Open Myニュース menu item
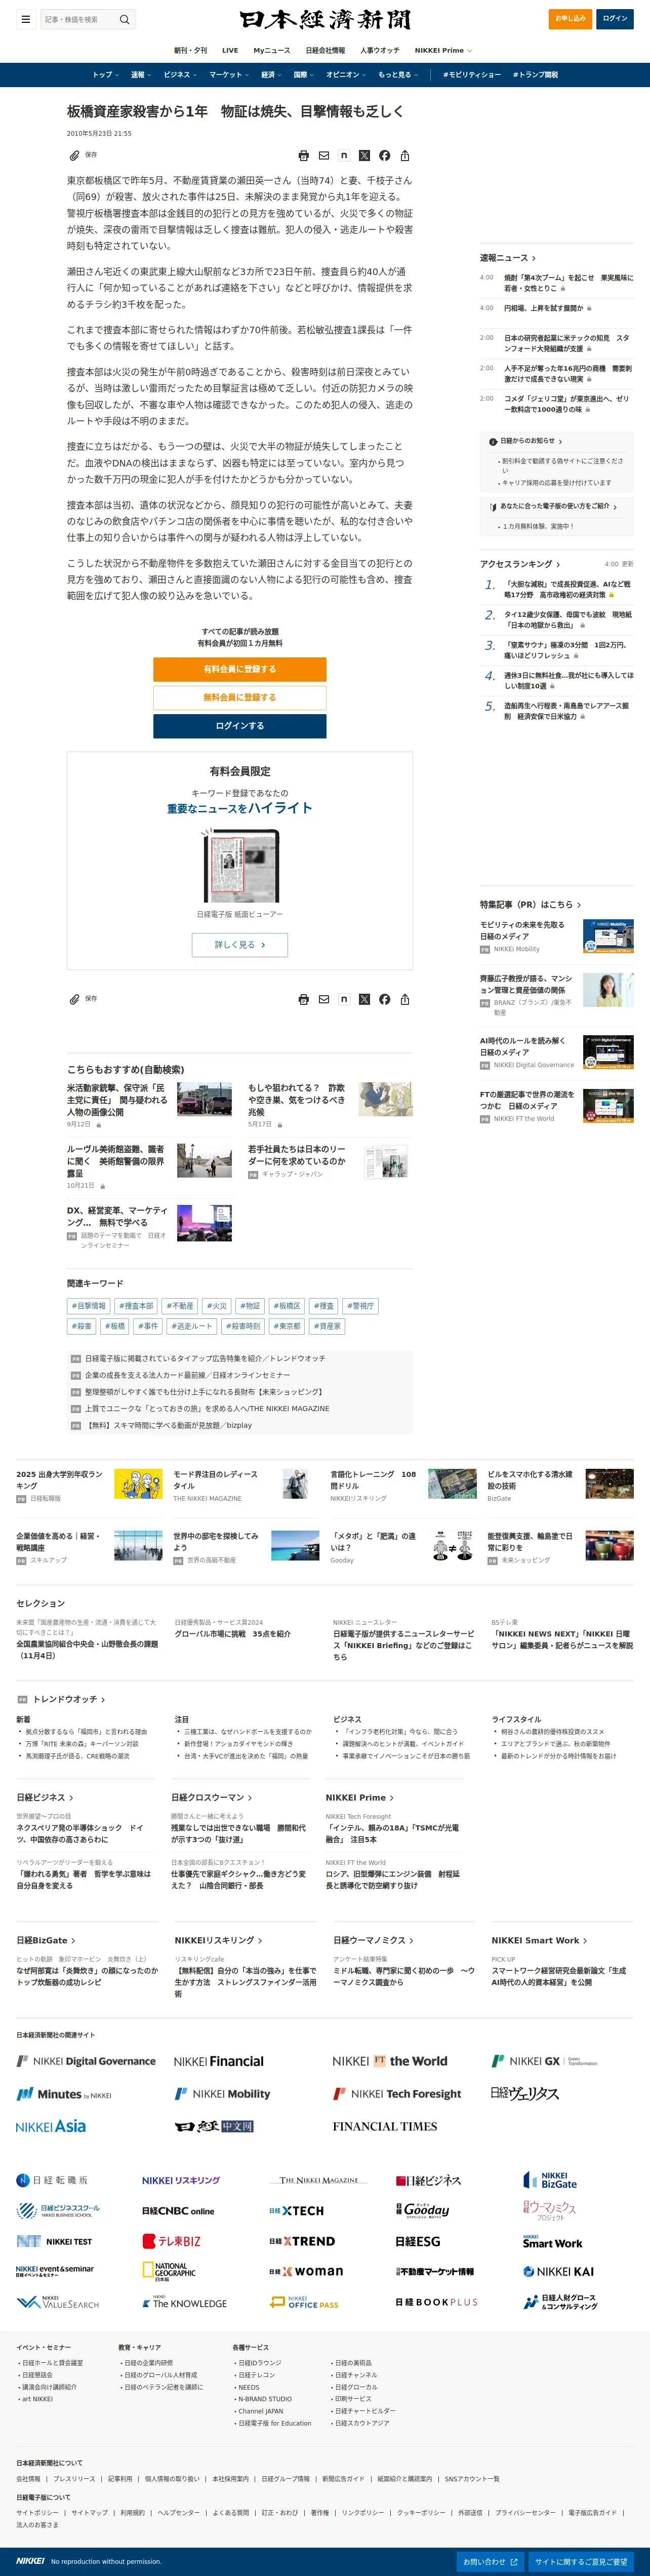This screenshot has width=650, height=2576. pos(272,50)
